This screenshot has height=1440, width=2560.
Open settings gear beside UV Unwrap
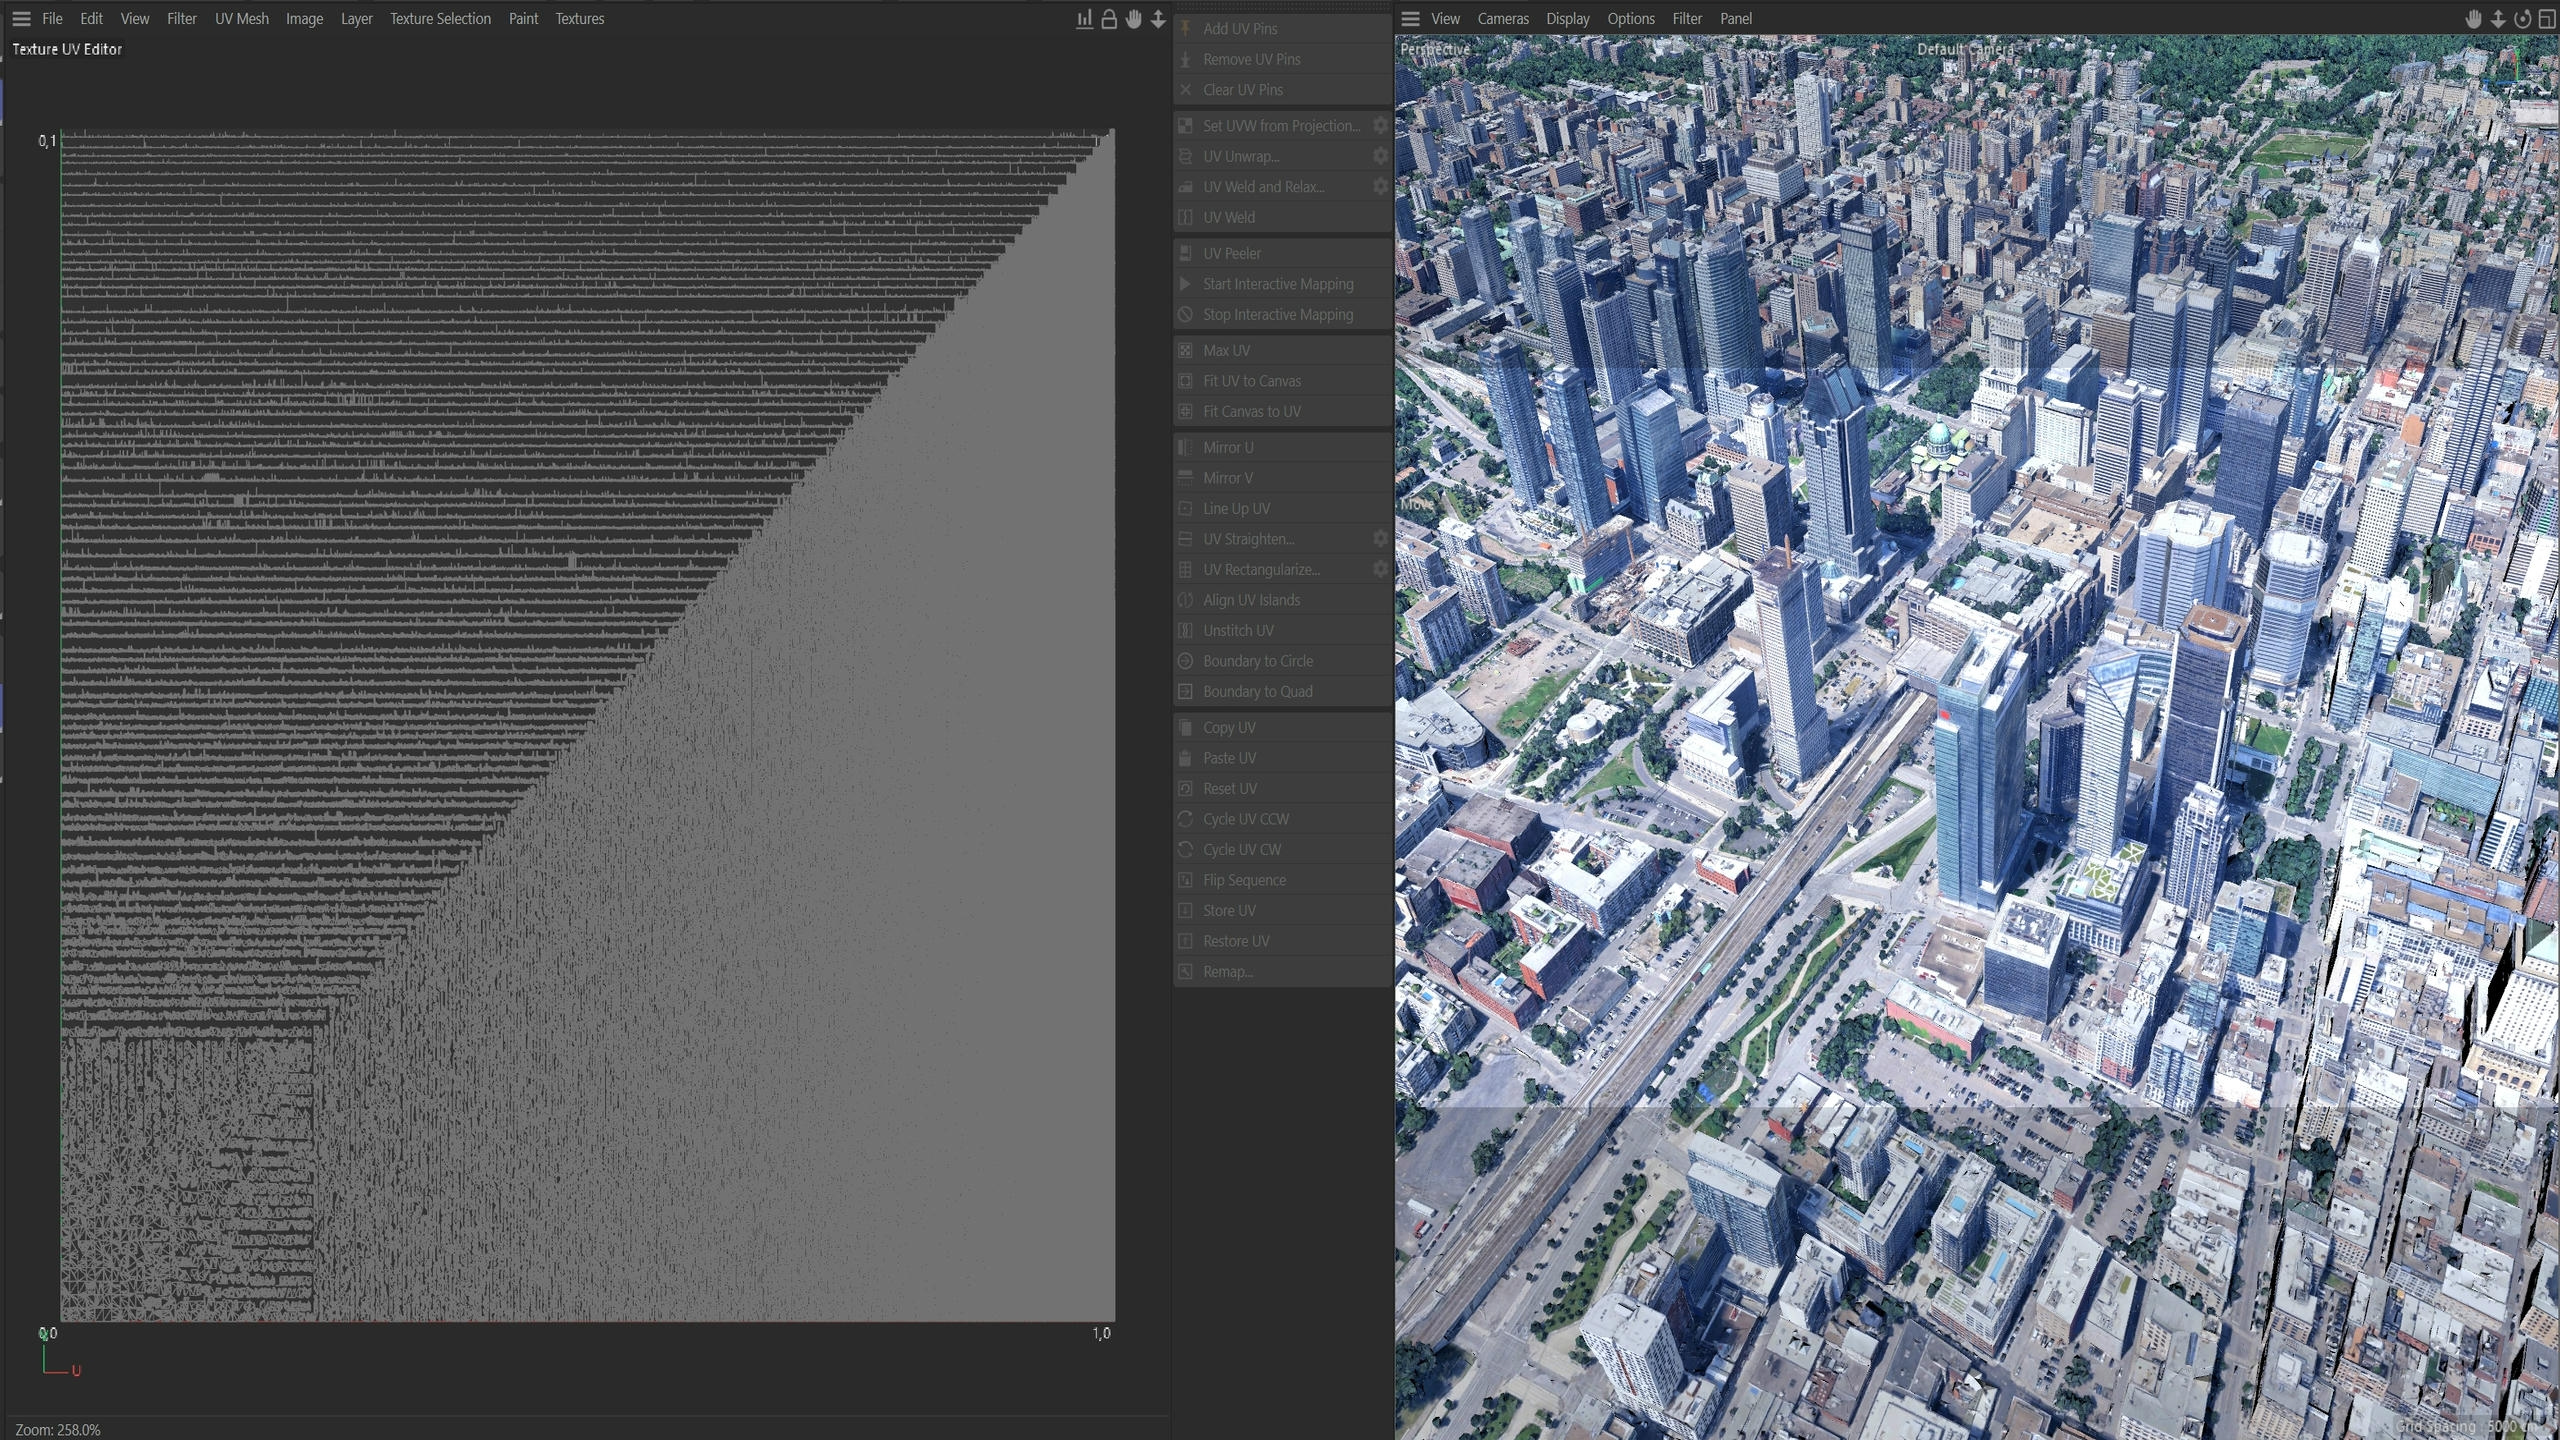[1380, 156]
